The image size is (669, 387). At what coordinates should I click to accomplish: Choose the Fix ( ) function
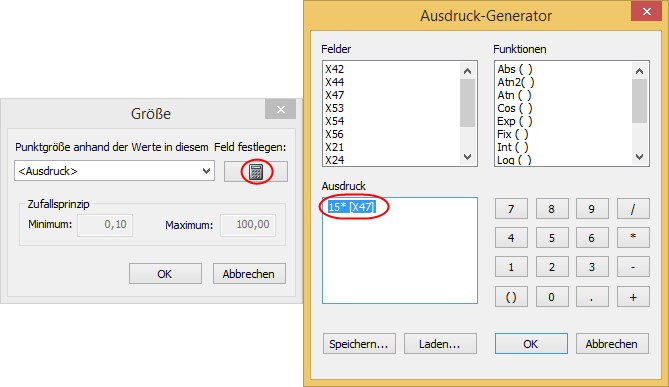pyautogui.click(x=513, y=134)
